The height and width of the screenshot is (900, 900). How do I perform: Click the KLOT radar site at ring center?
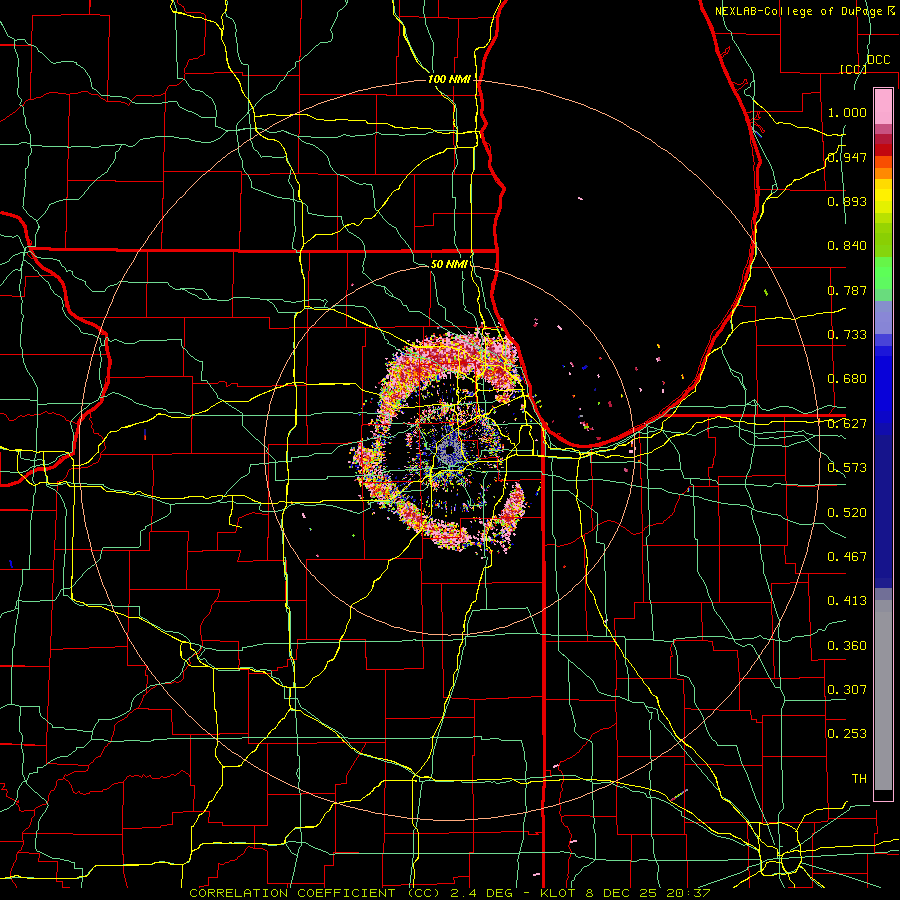(449, 451)
